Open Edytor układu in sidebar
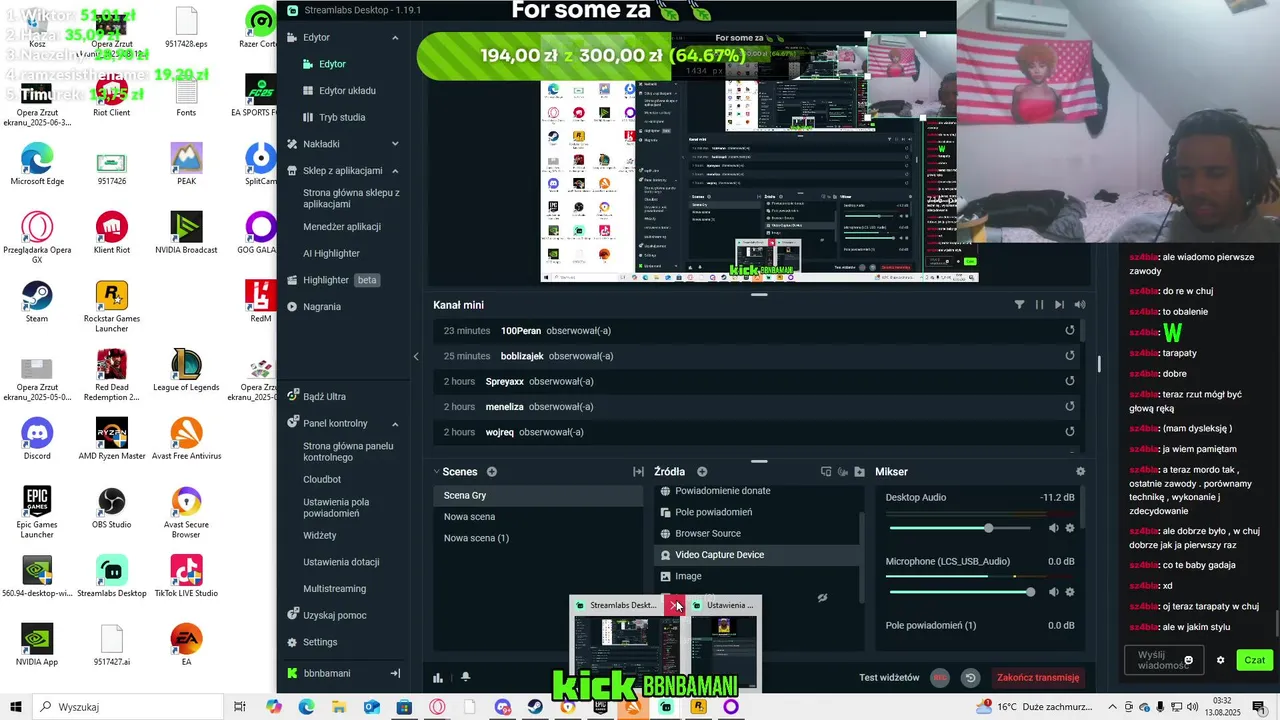This screenshot has height=720, width=1280. point(347,90)
